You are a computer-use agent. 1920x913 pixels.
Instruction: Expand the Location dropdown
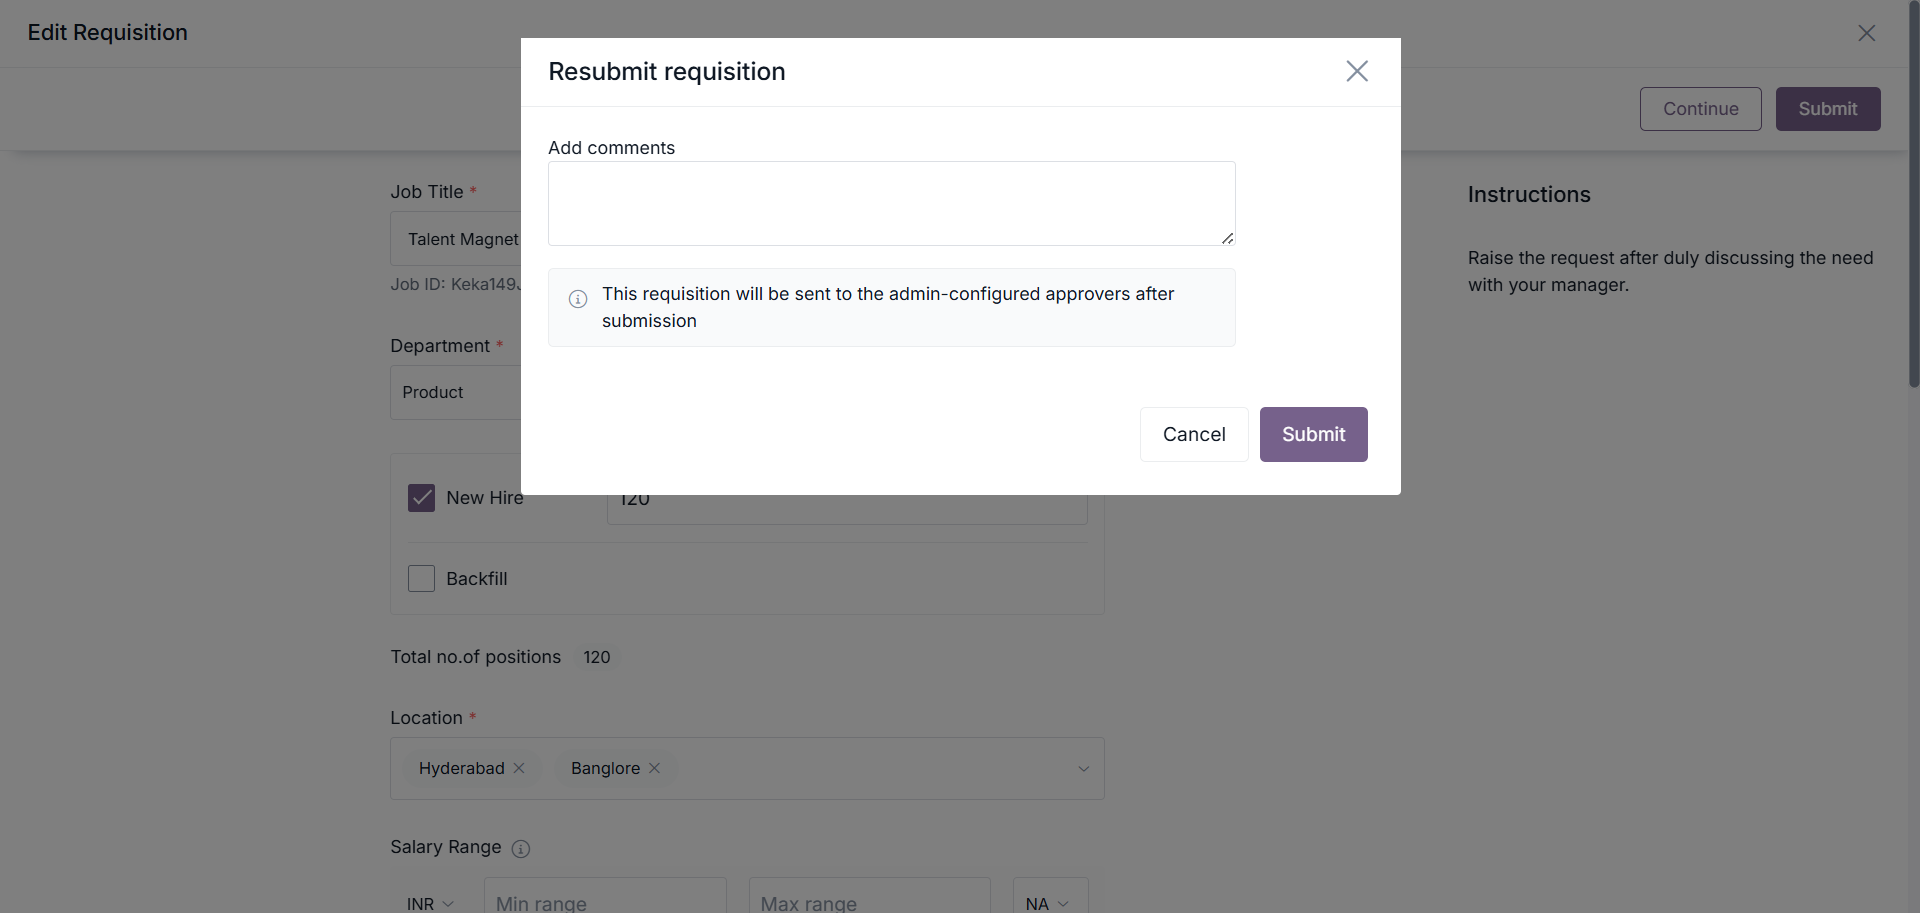tap(1083, 769)
